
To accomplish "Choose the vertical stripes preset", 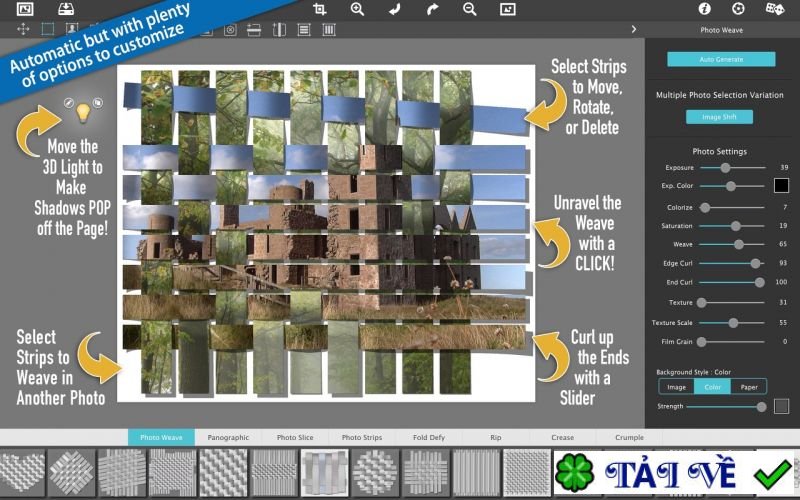I will click(x=476, y=473).
